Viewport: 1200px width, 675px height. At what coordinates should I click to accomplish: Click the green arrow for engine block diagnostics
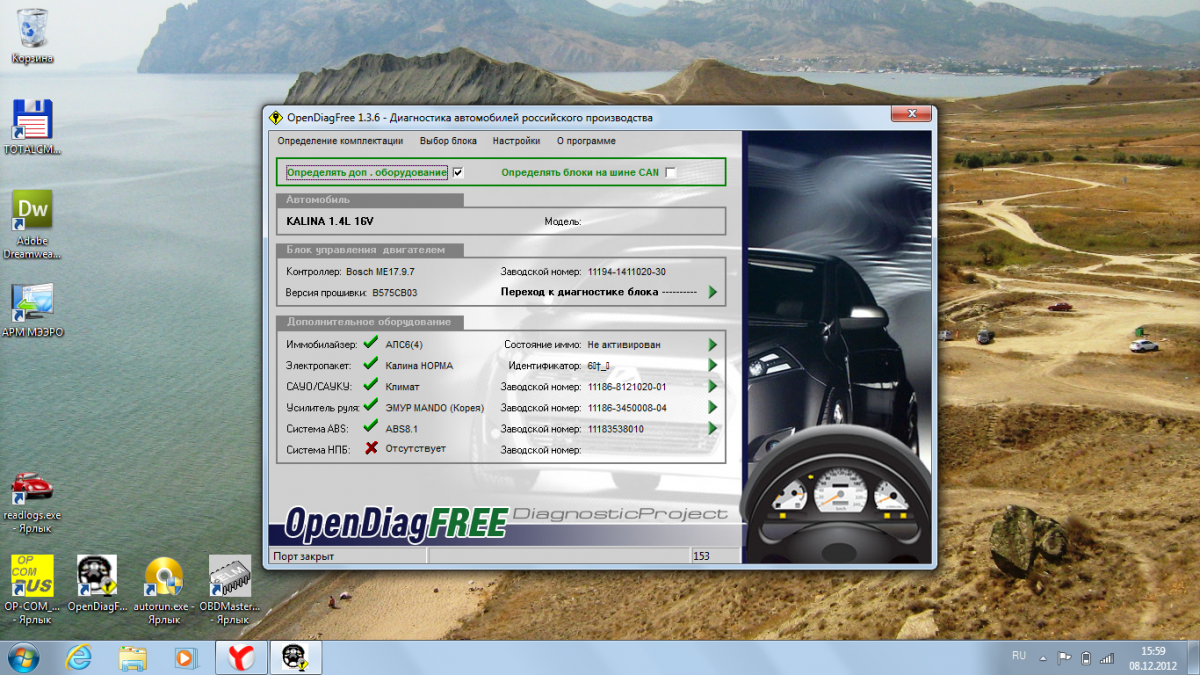[713, 292]
